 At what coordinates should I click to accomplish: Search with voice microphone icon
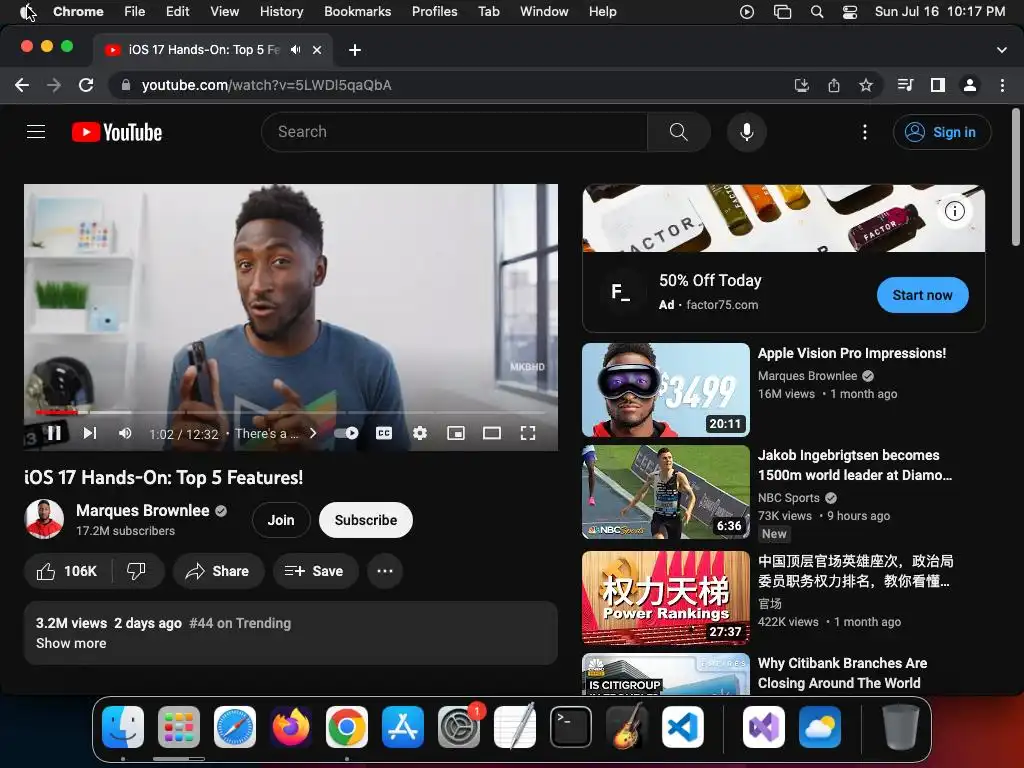(746, 132)
